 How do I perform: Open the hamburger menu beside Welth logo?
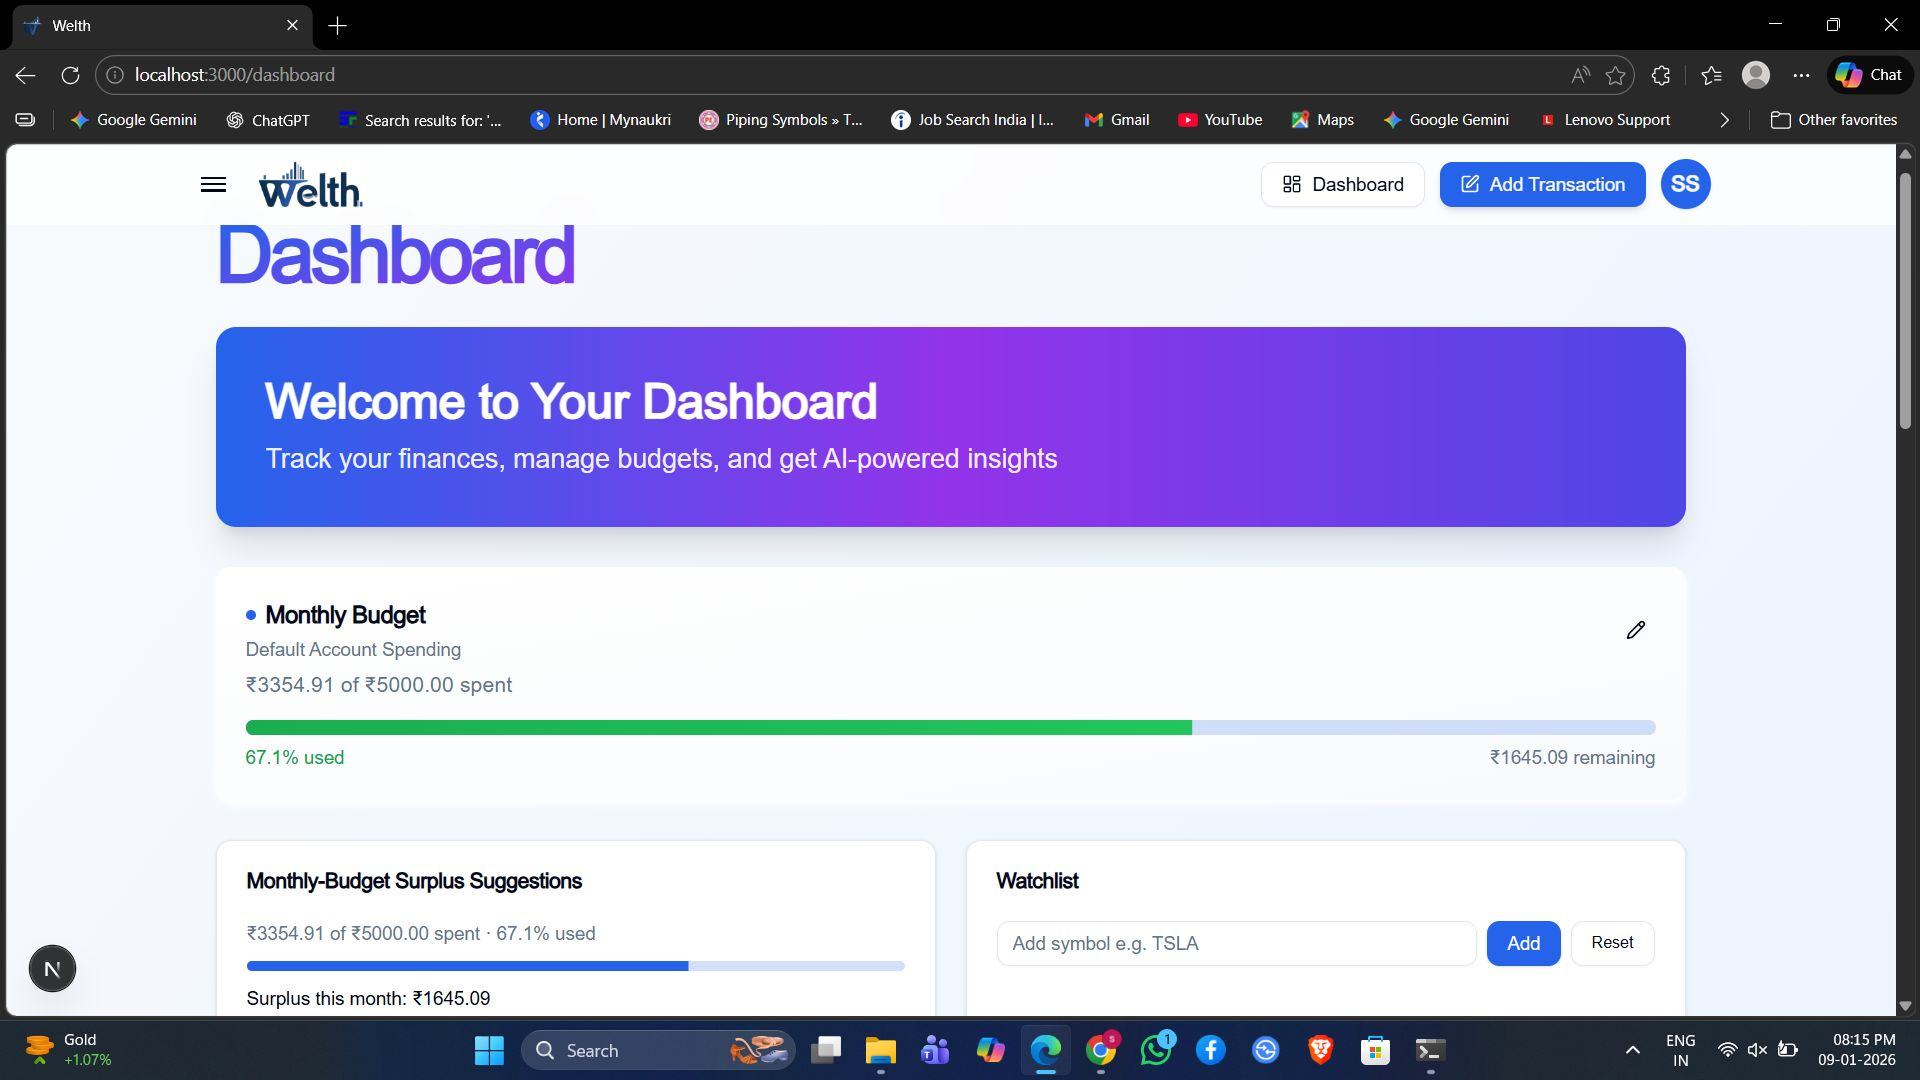213,184
